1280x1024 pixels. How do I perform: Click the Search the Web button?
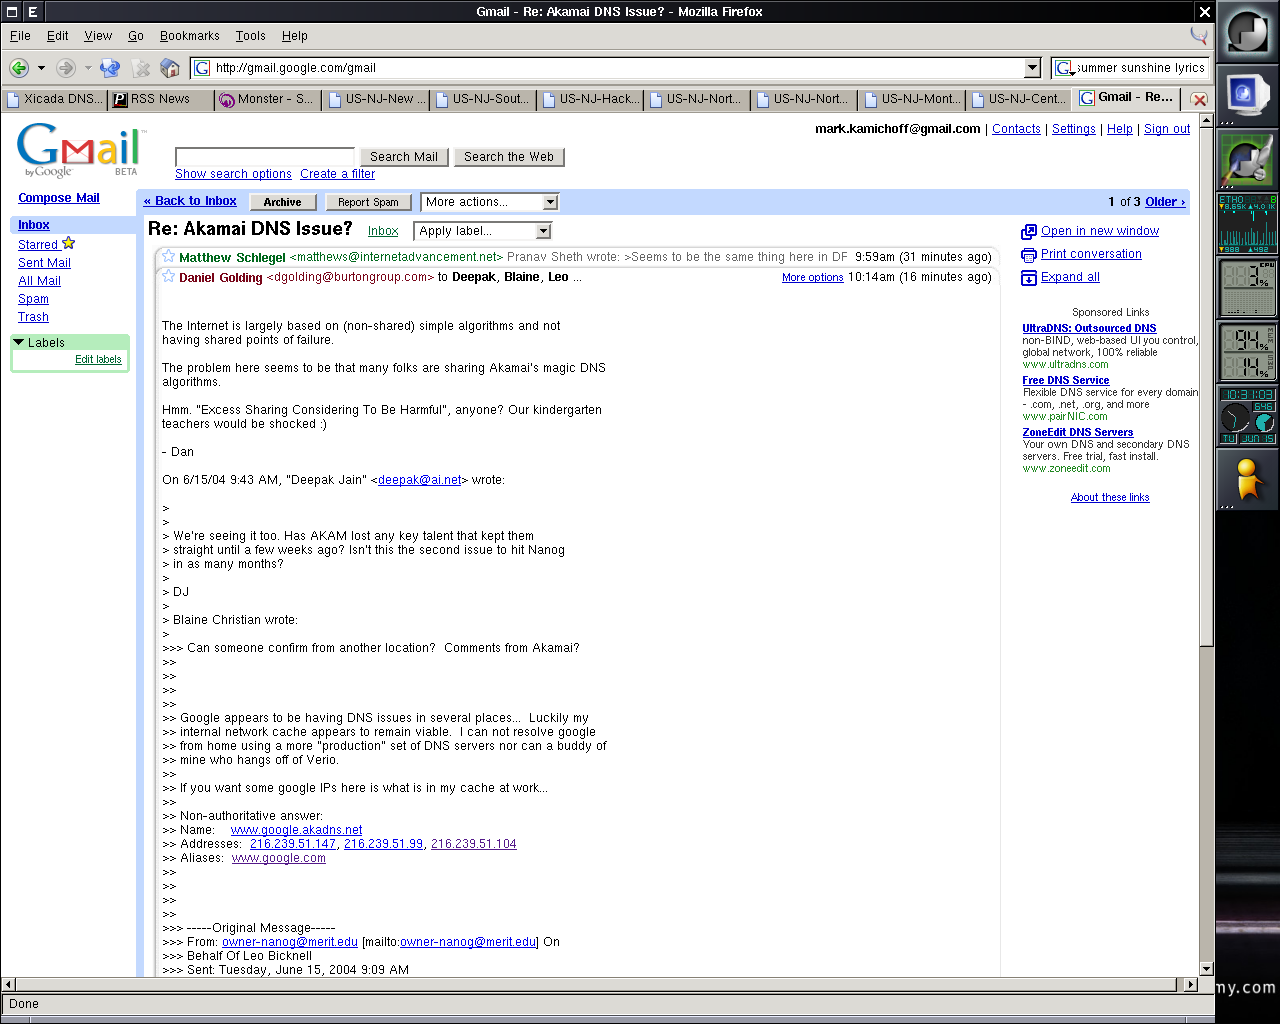[x=509, y=157]
